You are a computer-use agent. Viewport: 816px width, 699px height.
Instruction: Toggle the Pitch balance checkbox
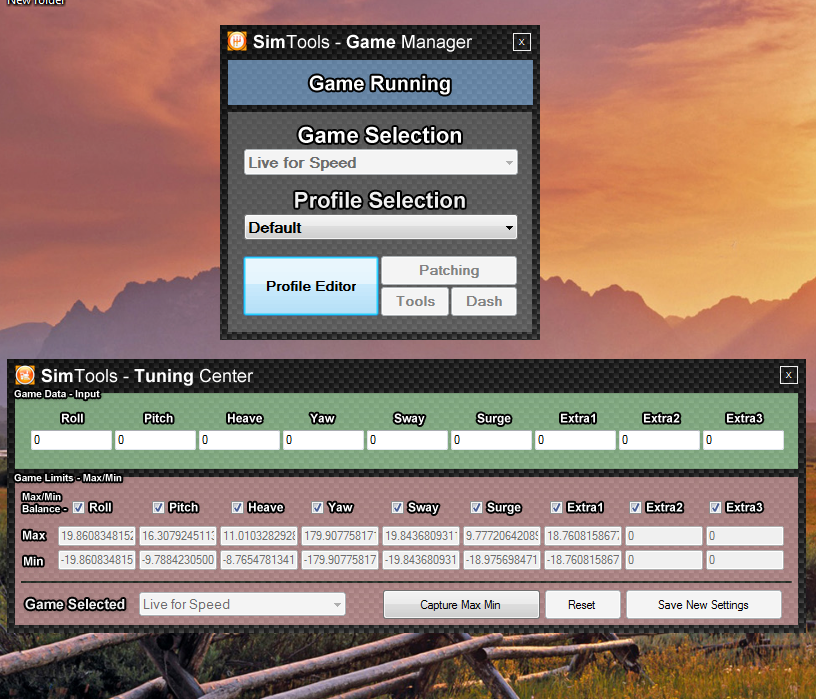pyautogui.click(x=159, y=507)
